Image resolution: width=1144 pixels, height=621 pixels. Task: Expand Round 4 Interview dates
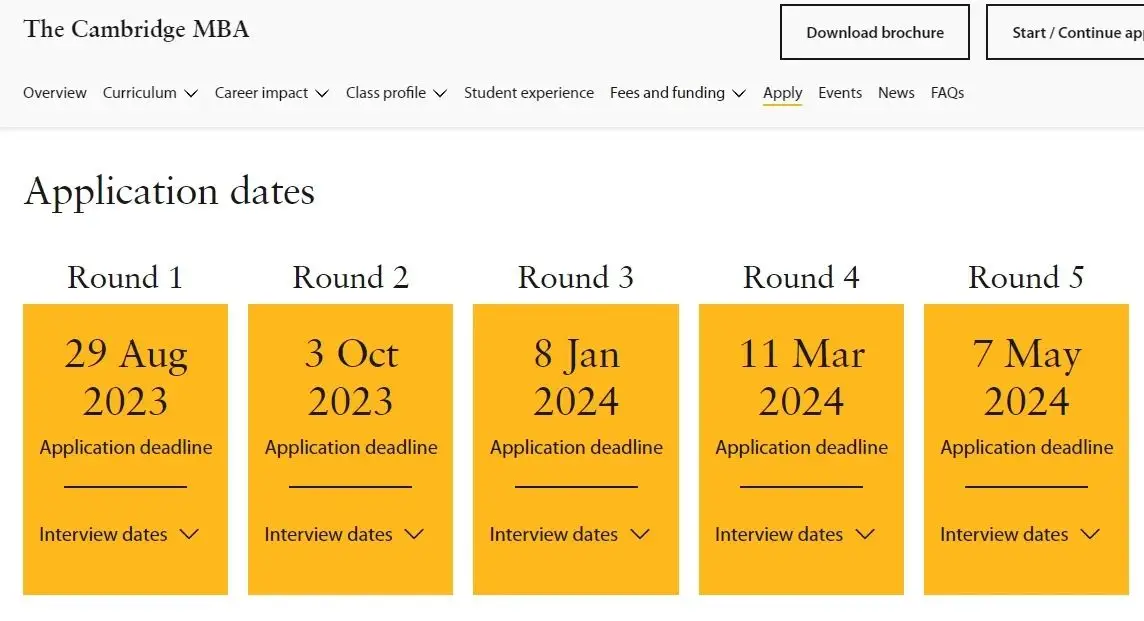pyautogui.click(x=795, y=535)
